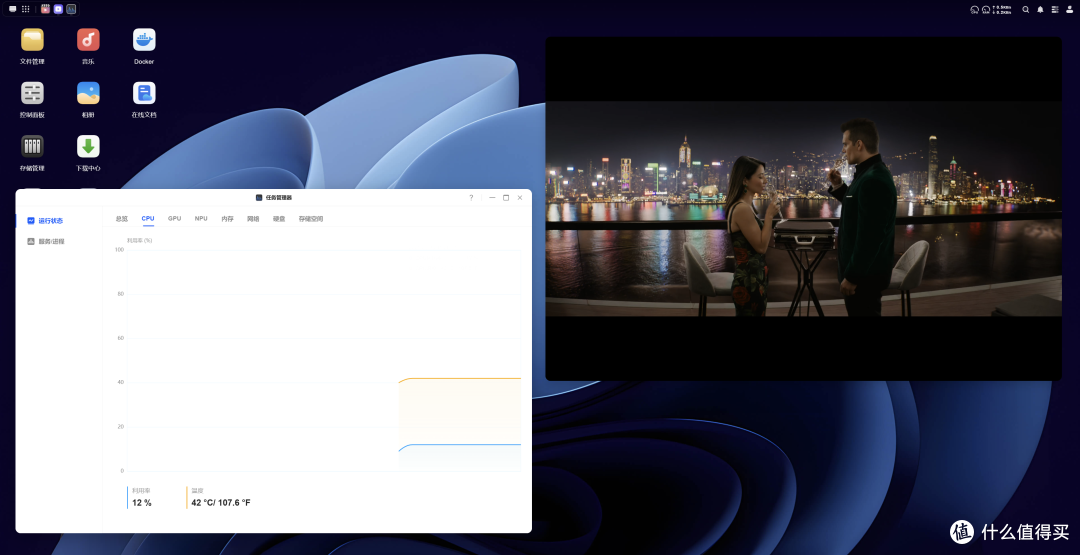Open the app grid launcher in top bar
Viewport: 1080px width, 555px height.
(x=25, y=9)
